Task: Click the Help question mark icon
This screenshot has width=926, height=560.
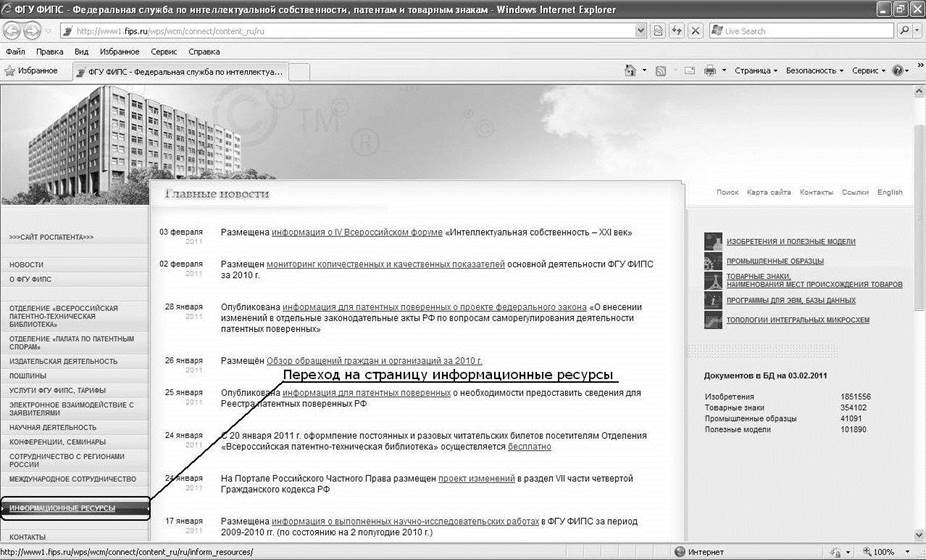Action: click(x=898, y=71)
